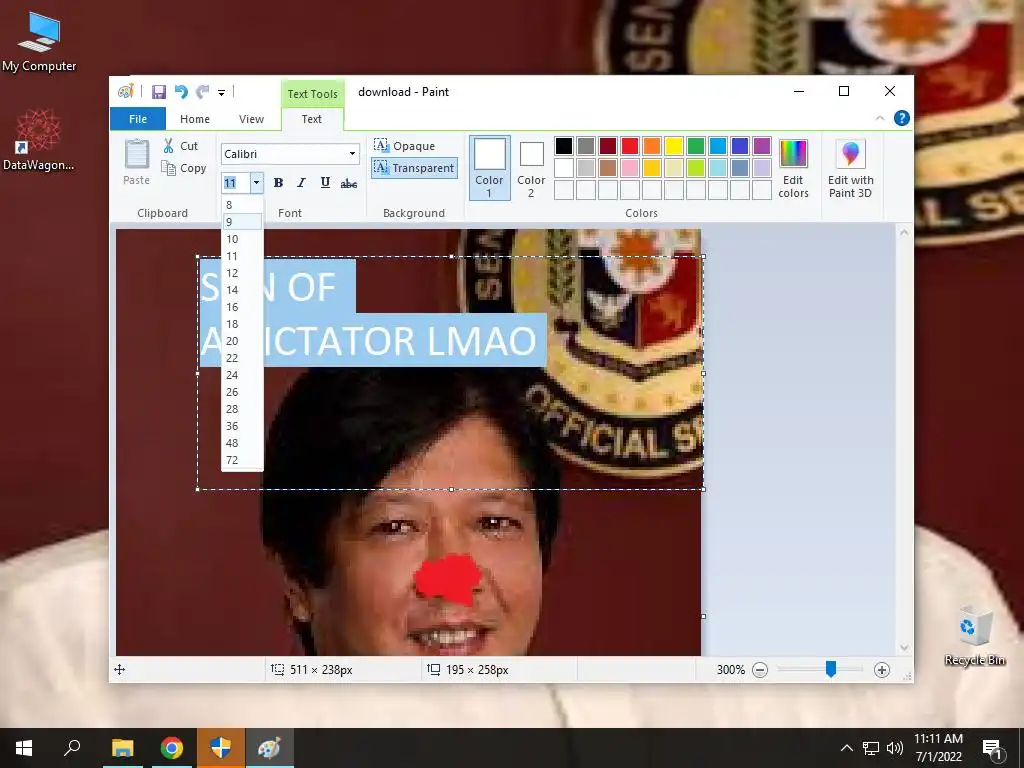Select font size 72 from list
1024x768 pixels.
[242, 460]
